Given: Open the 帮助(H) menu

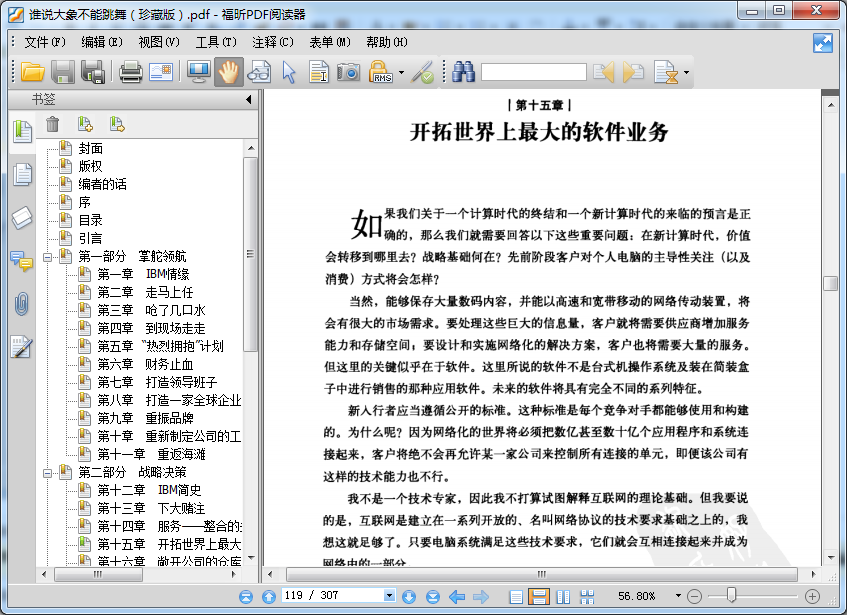Looking at the screenshot, I should 387,42.
